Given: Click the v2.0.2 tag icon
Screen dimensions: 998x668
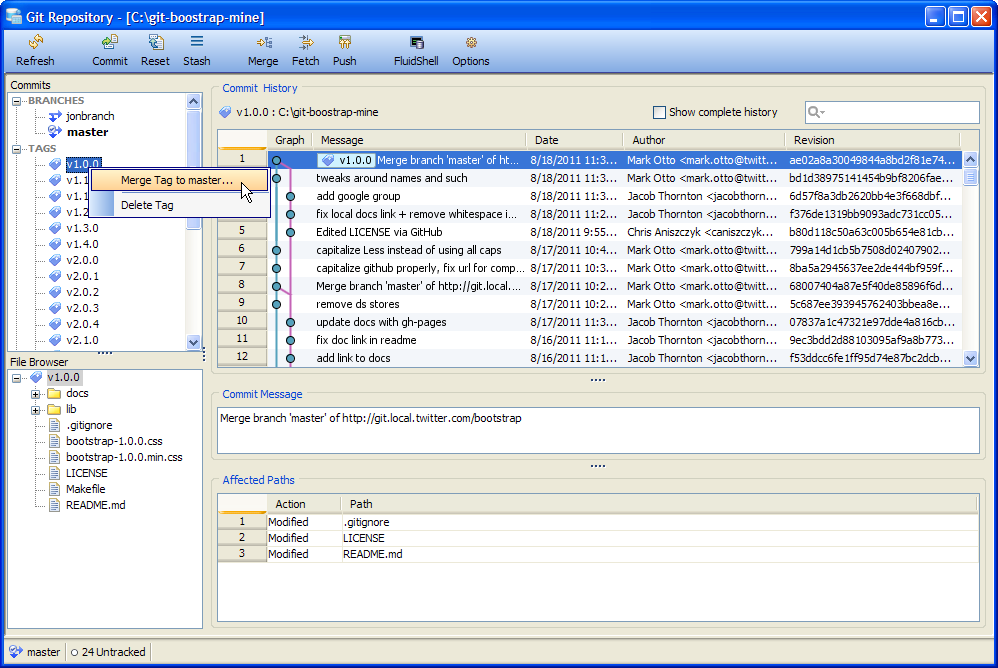Looking at the screenshot, I should 55,292.
